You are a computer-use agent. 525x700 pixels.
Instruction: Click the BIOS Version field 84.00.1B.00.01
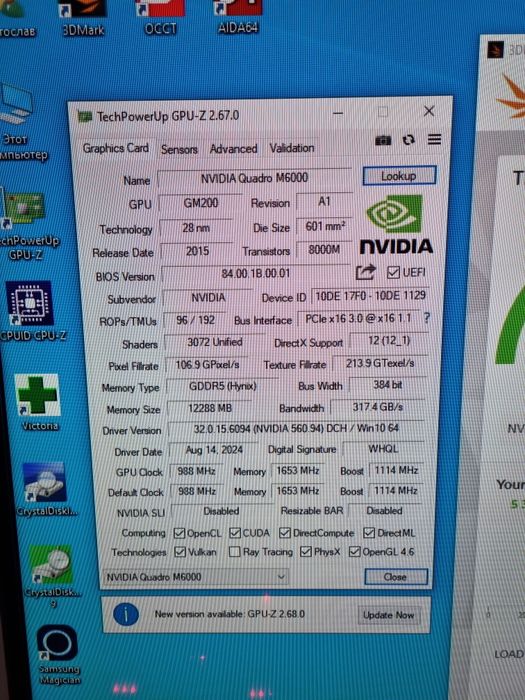pyautogui.click(x=256, y=273)
